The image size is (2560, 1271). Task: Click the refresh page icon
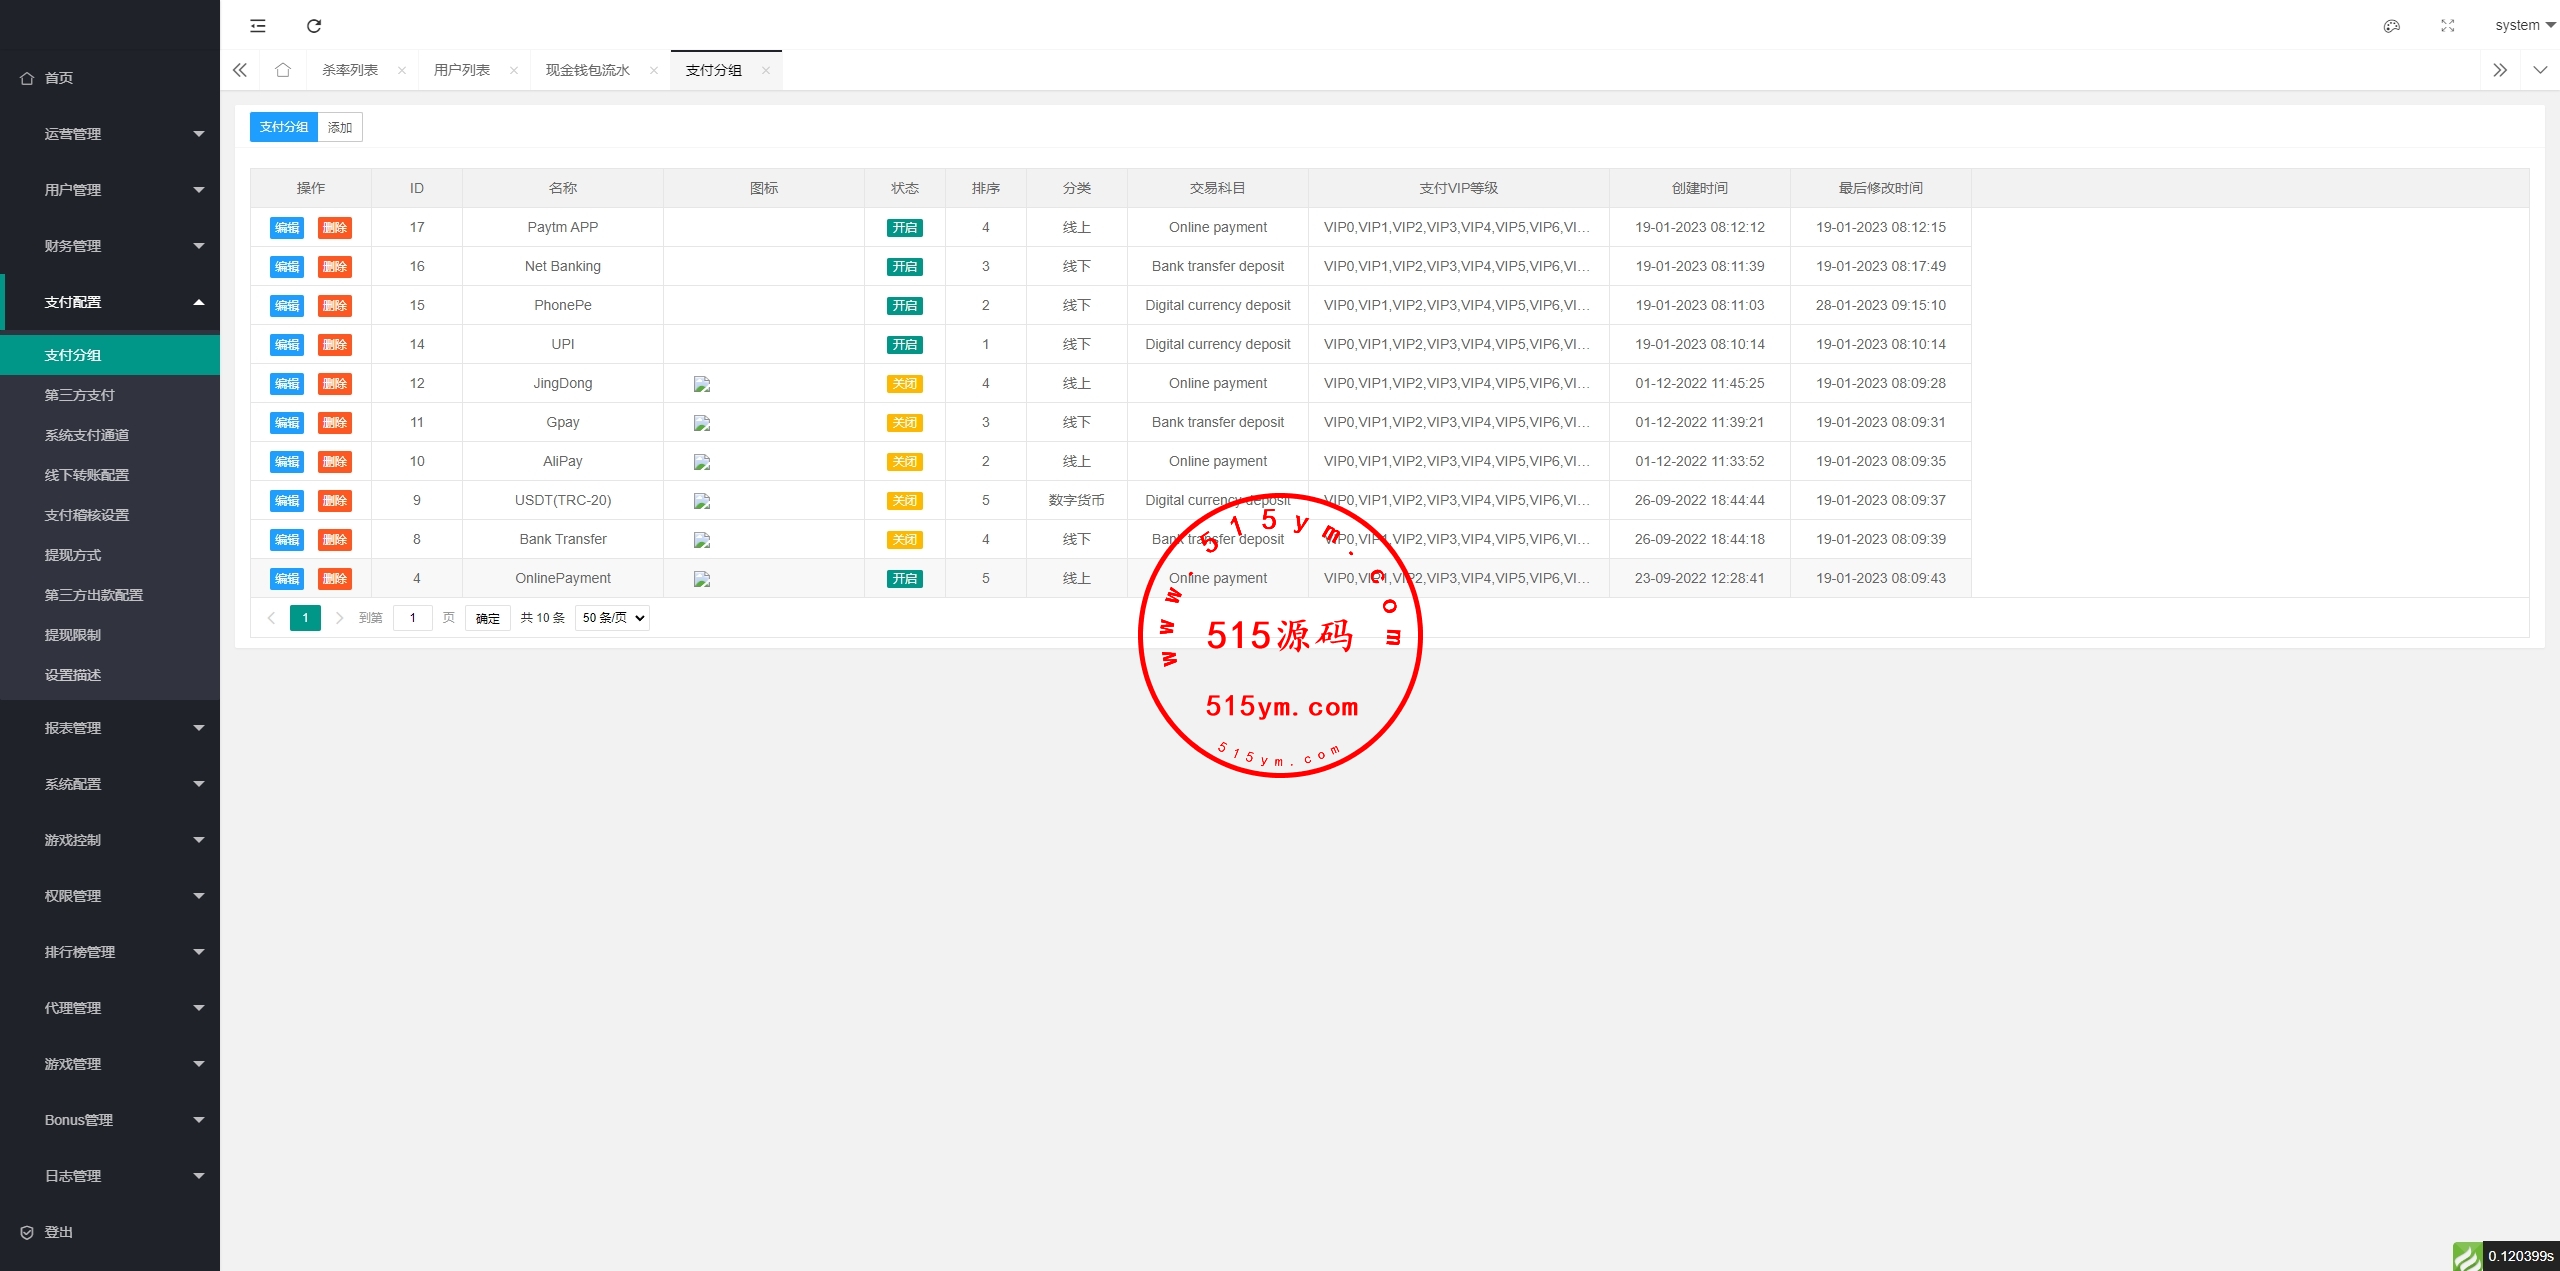pyautogui.click(x=314, y=26)
